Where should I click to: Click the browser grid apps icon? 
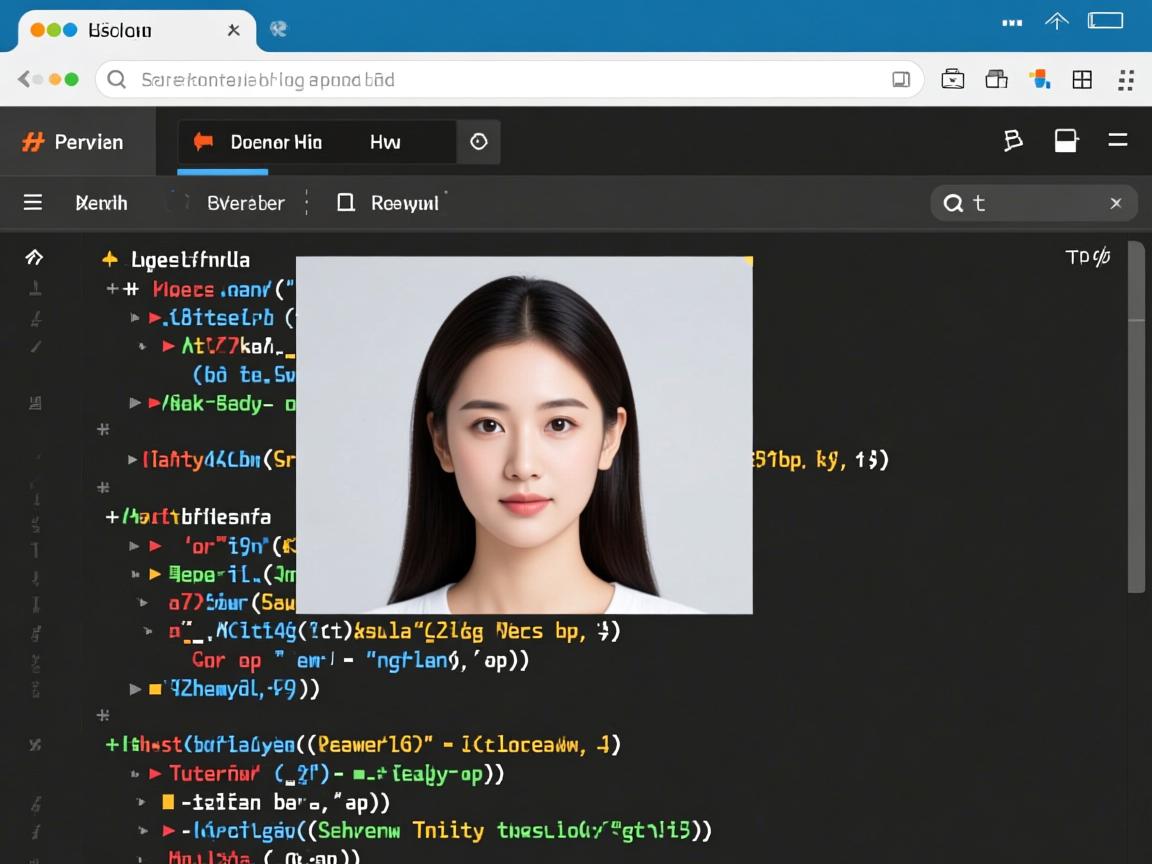1082,80
